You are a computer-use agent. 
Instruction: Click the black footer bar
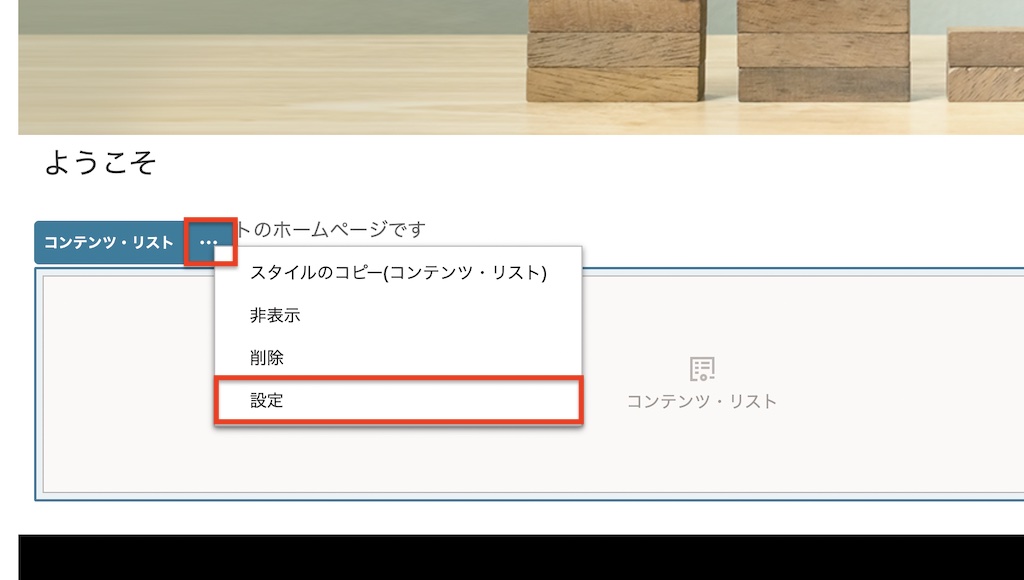pos(512,555)
